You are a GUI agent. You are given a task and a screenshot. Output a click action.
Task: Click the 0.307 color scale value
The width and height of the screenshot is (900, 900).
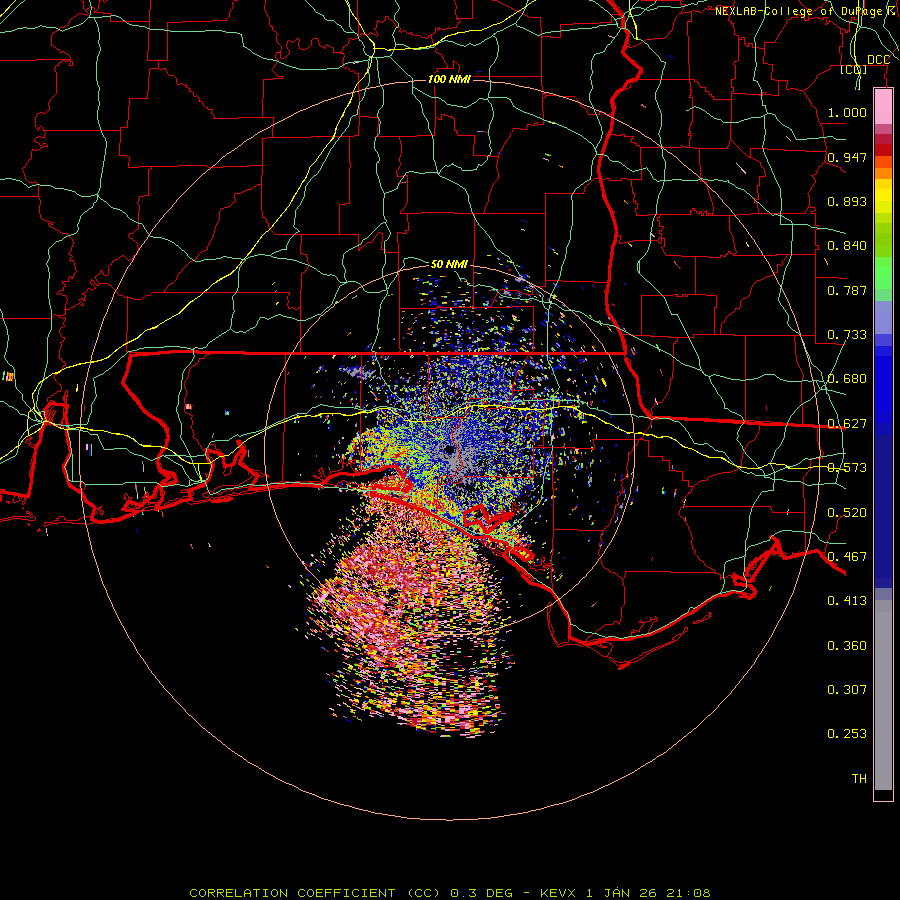(847, 690)
